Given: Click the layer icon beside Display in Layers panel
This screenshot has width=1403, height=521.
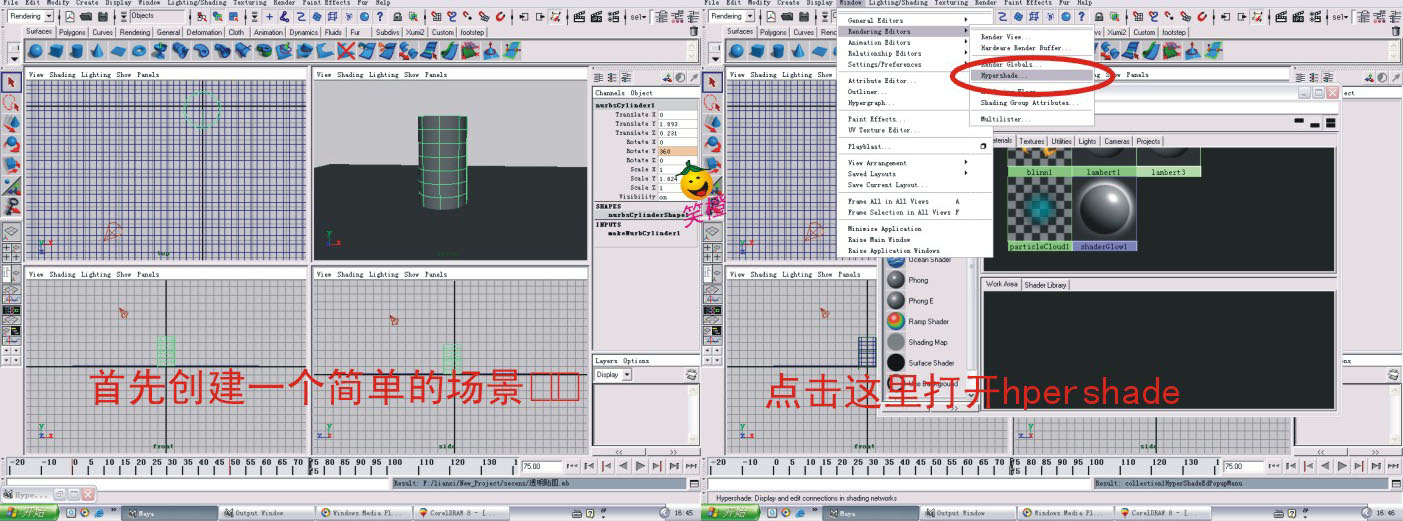Looking at the screenshot, I should [x=691, y=374].
